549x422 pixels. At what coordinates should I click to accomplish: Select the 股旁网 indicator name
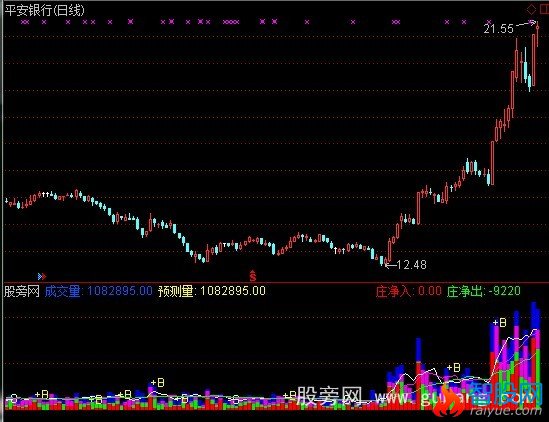coord(22,291)
